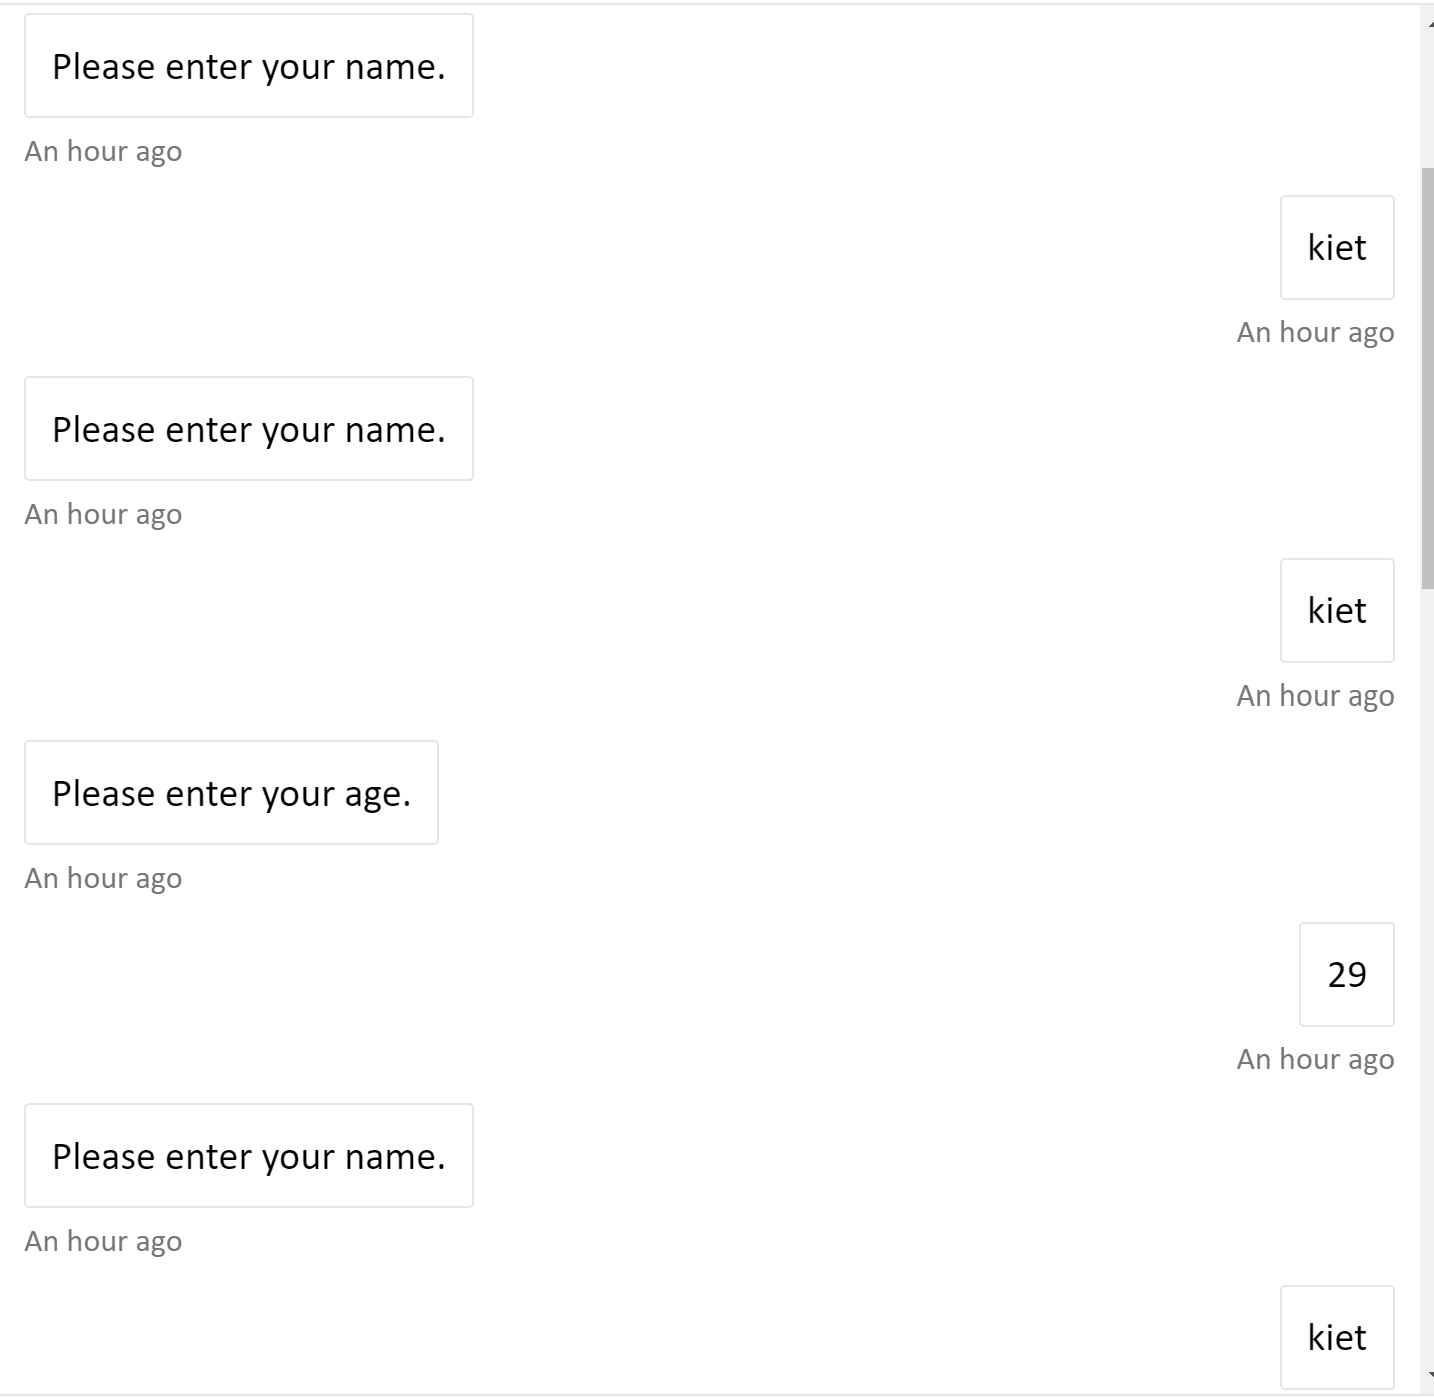
Task: Click the timestamp under the second kiet reply
Action: coord(1315,694)
